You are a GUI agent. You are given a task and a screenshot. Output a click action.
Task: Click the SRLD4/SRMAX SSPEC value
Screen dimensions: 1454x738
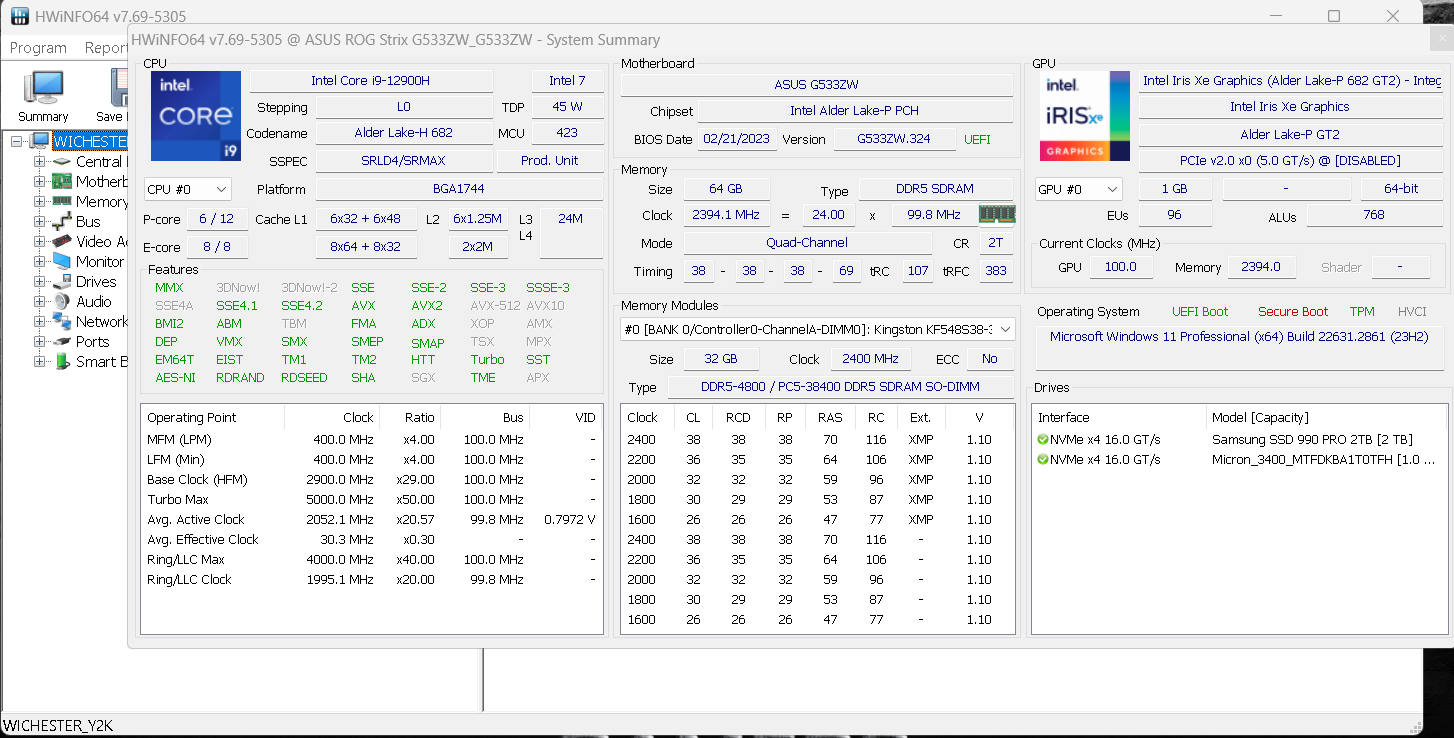click(404, 160)
